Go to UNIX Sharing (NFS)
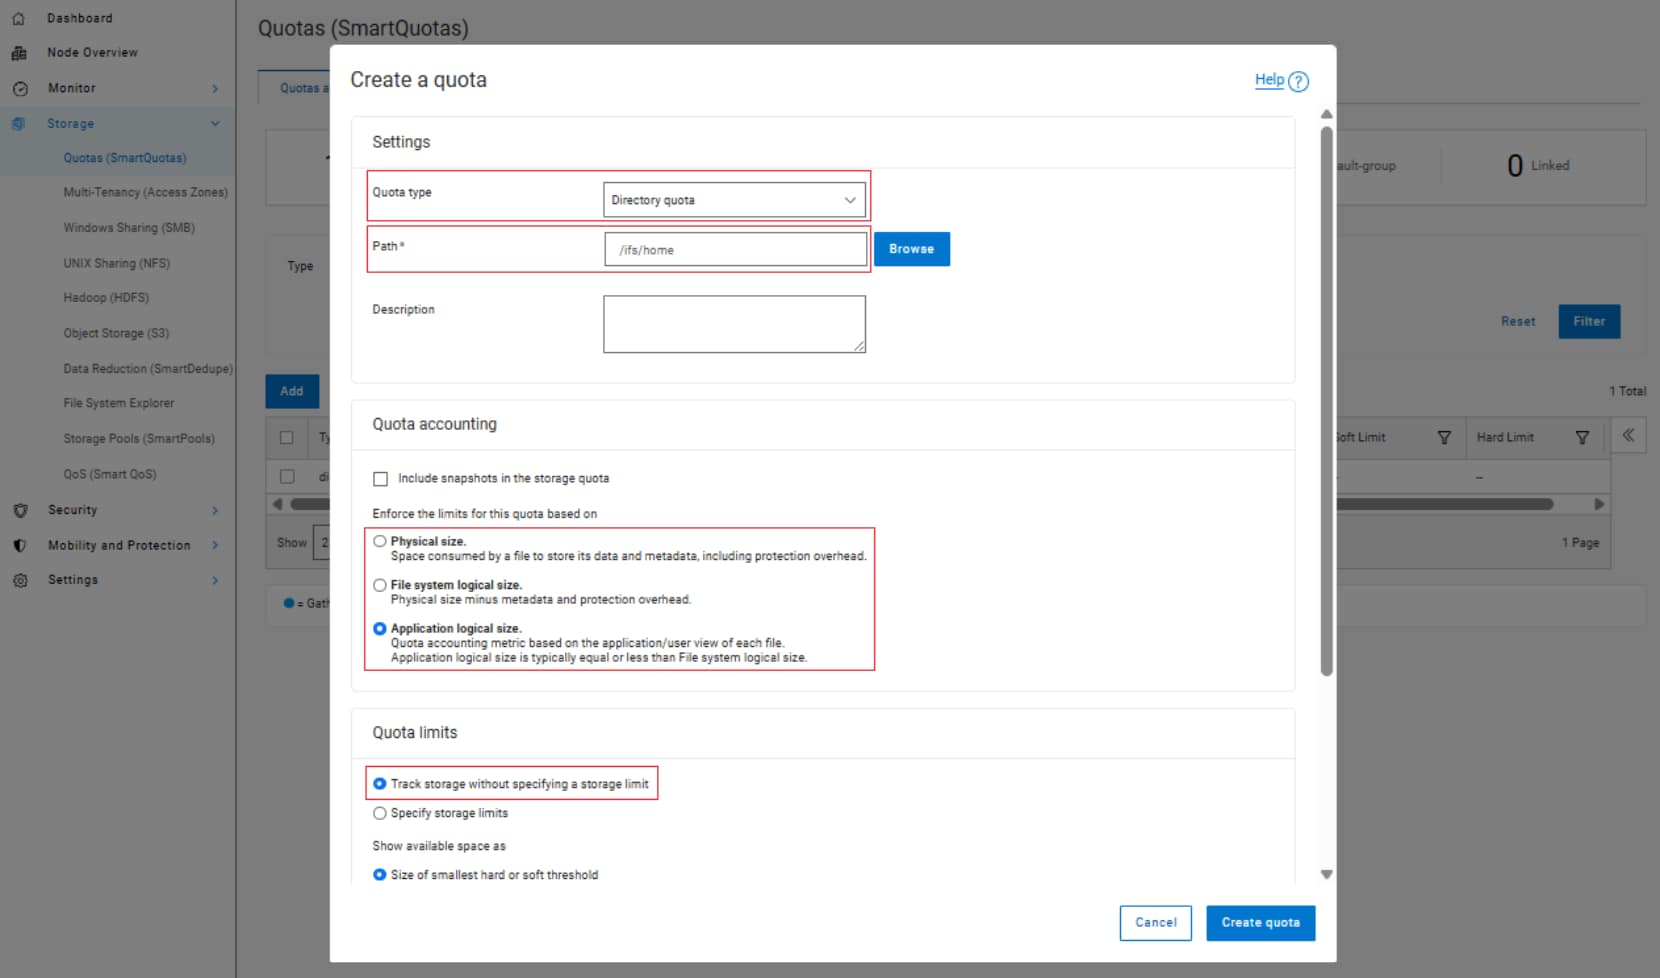The image size is (1660, 978). tap(117, 263)
